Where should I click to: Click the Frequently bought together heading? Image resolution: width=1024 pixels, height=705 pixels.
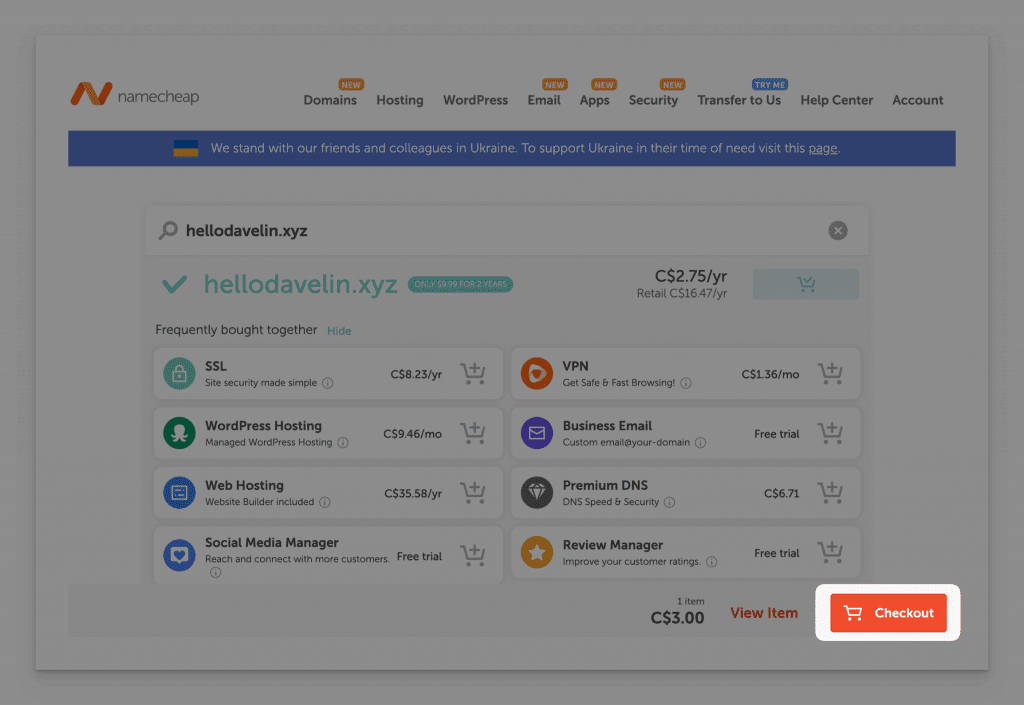236,330
